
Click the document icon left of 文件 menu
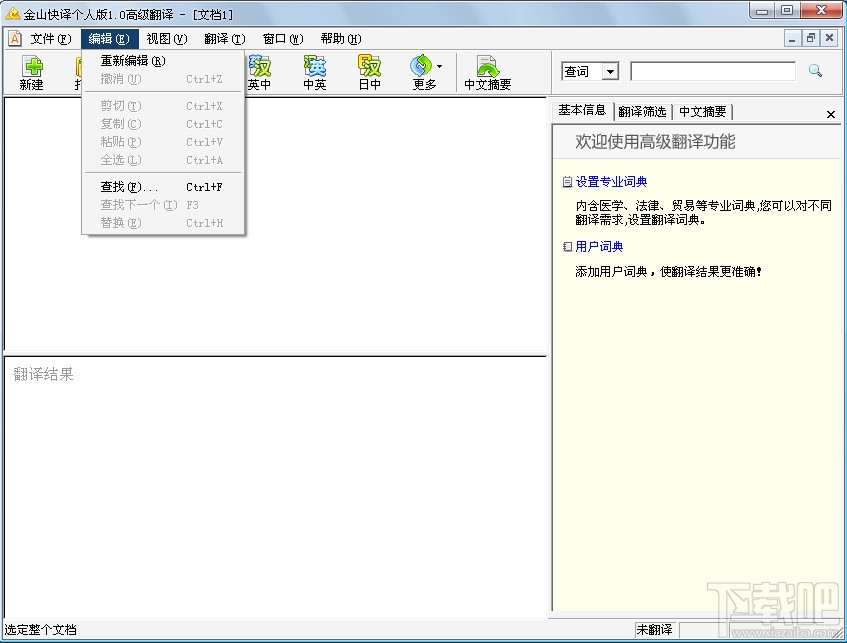pos(15,38)
